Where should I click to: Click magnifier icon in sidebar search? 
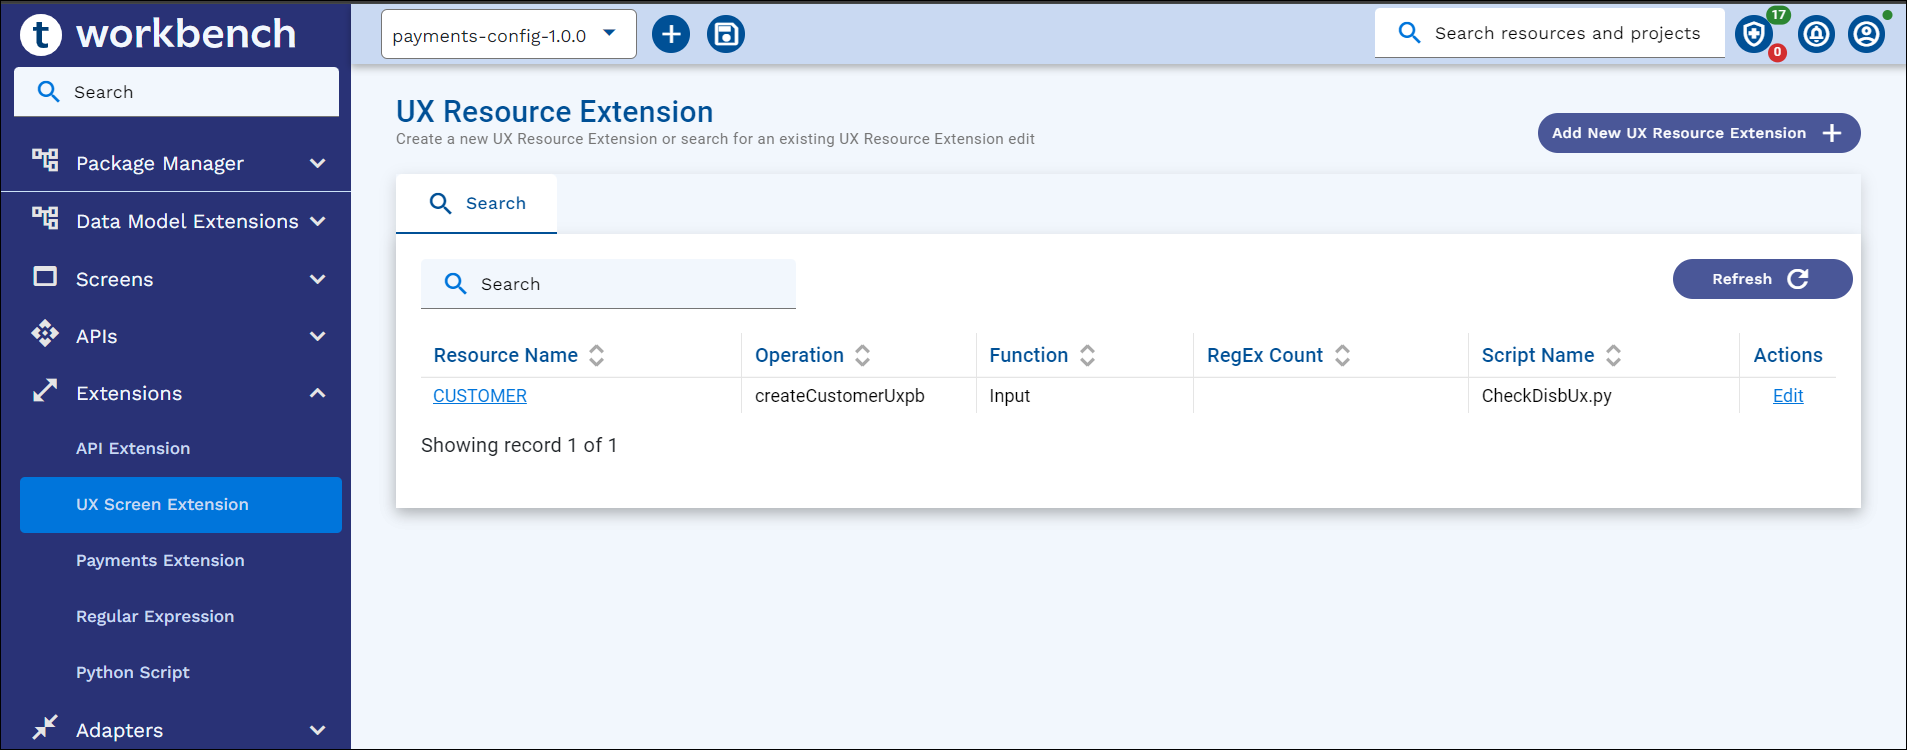[48, 91]
